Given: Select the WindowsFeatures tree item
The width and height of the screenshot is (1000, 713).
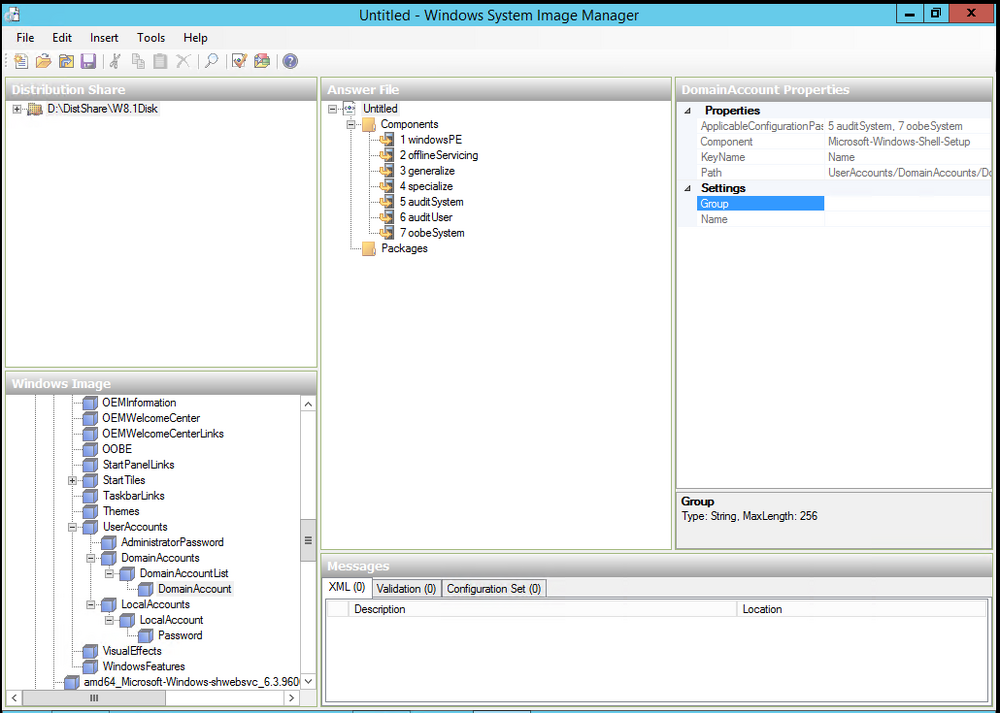Looking at the screenshot, I should (143, 666).
